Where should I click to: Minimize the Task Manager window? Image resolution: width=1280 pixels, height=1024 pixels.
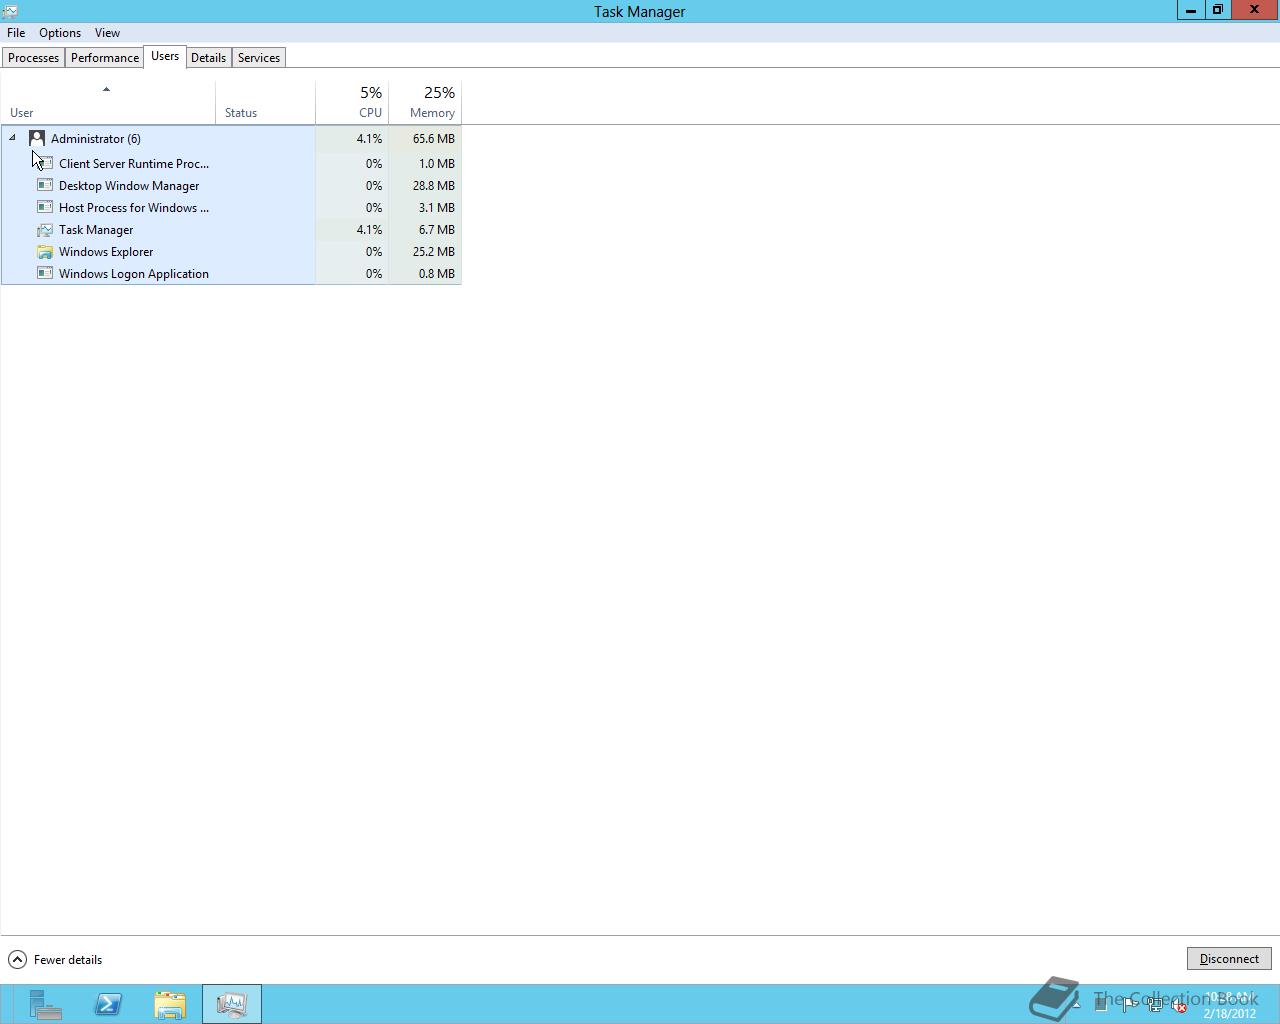1190,10
